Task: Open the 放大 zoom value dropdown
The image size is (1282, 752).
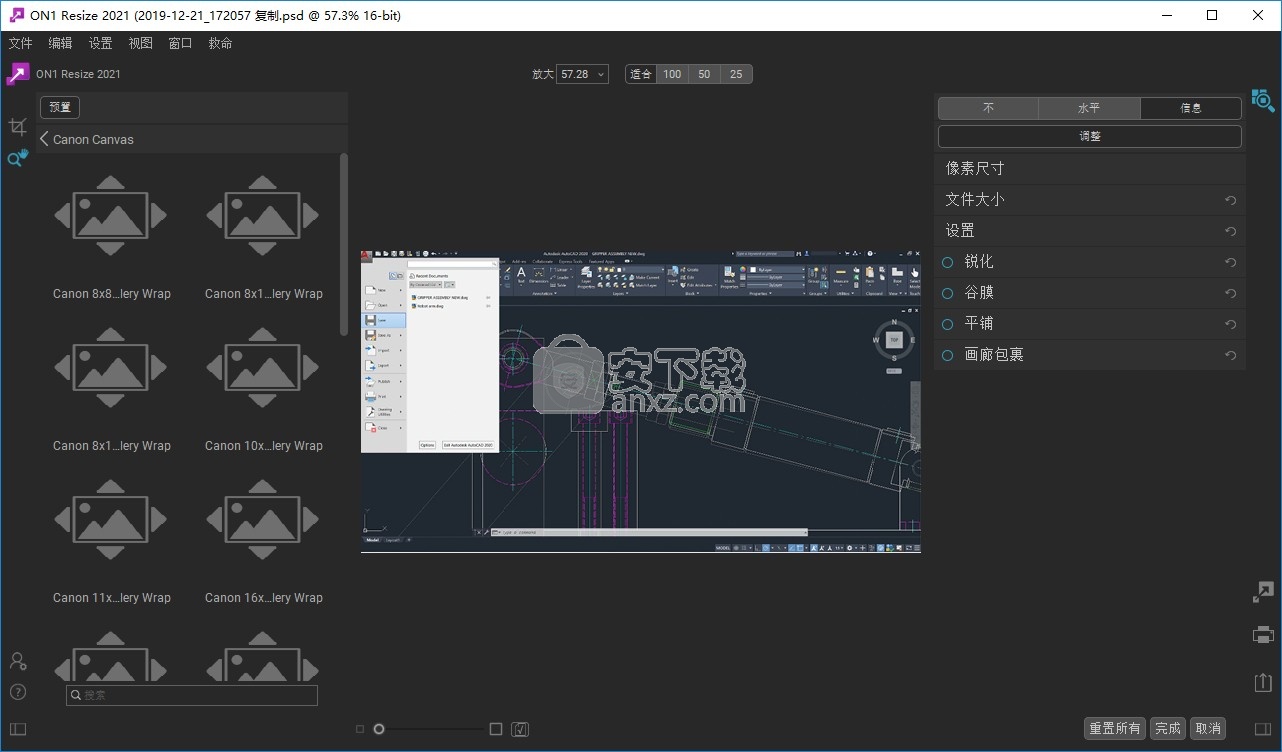Action: point(582,74)
